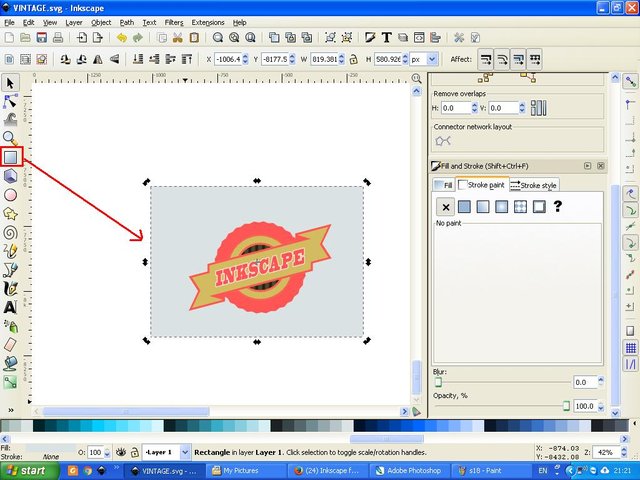Toggle Layer 1 visibility eye
The height and width of the screenshot is (480, 640).
121,452
